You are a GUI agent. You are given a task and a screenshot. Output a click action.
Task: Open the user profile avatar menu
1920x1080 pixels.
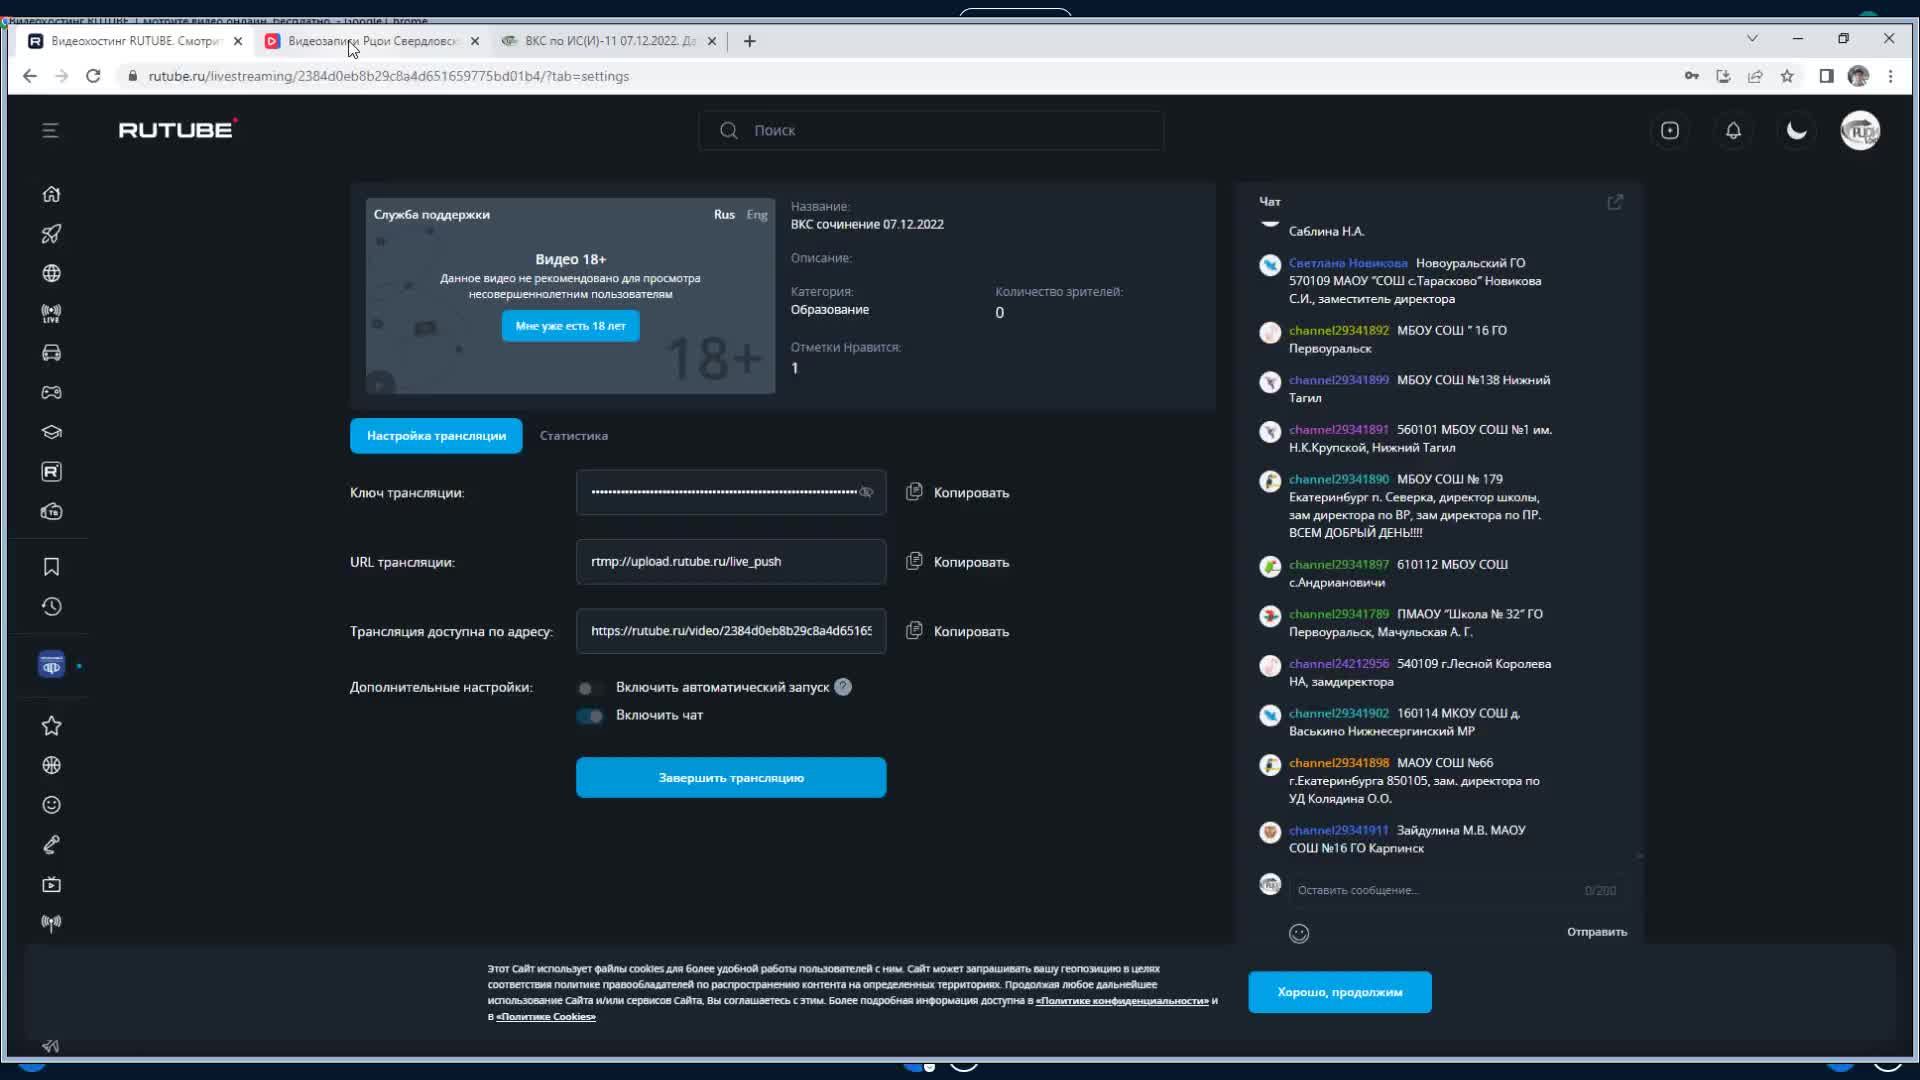tap(1859, 131)
